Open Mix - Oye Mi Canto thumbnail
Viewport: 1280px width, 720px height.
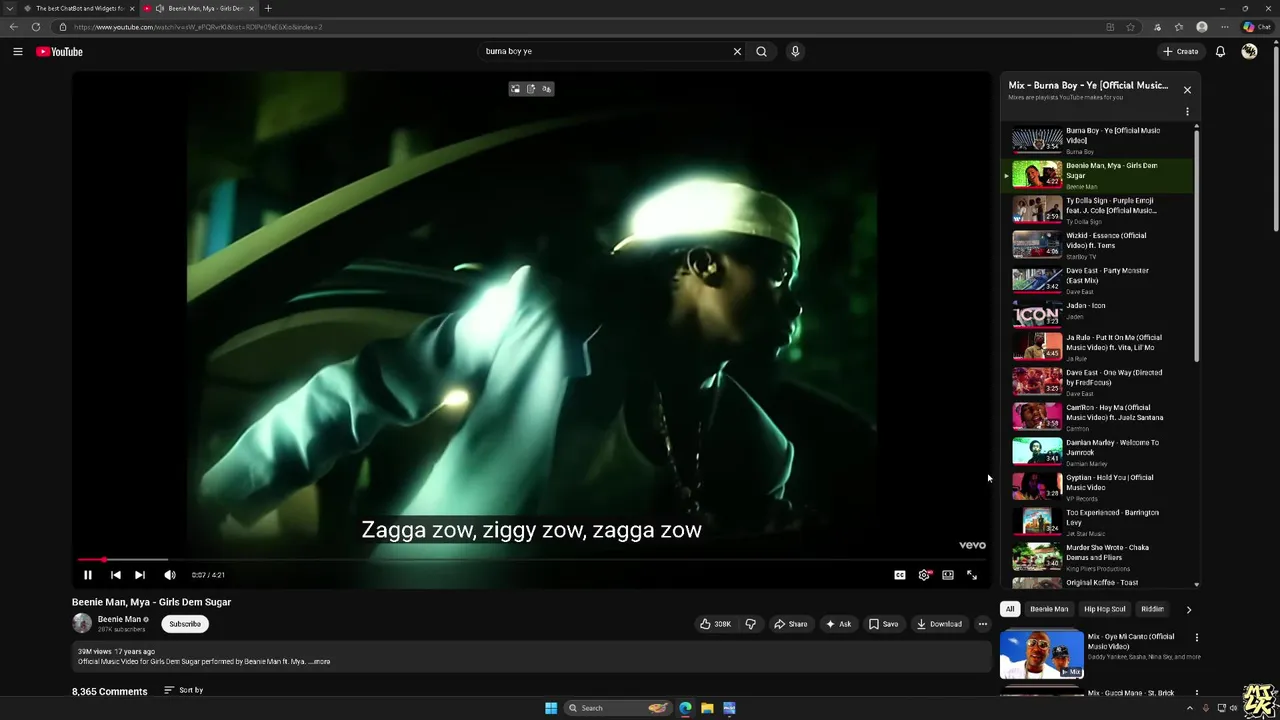[1042, 654]
